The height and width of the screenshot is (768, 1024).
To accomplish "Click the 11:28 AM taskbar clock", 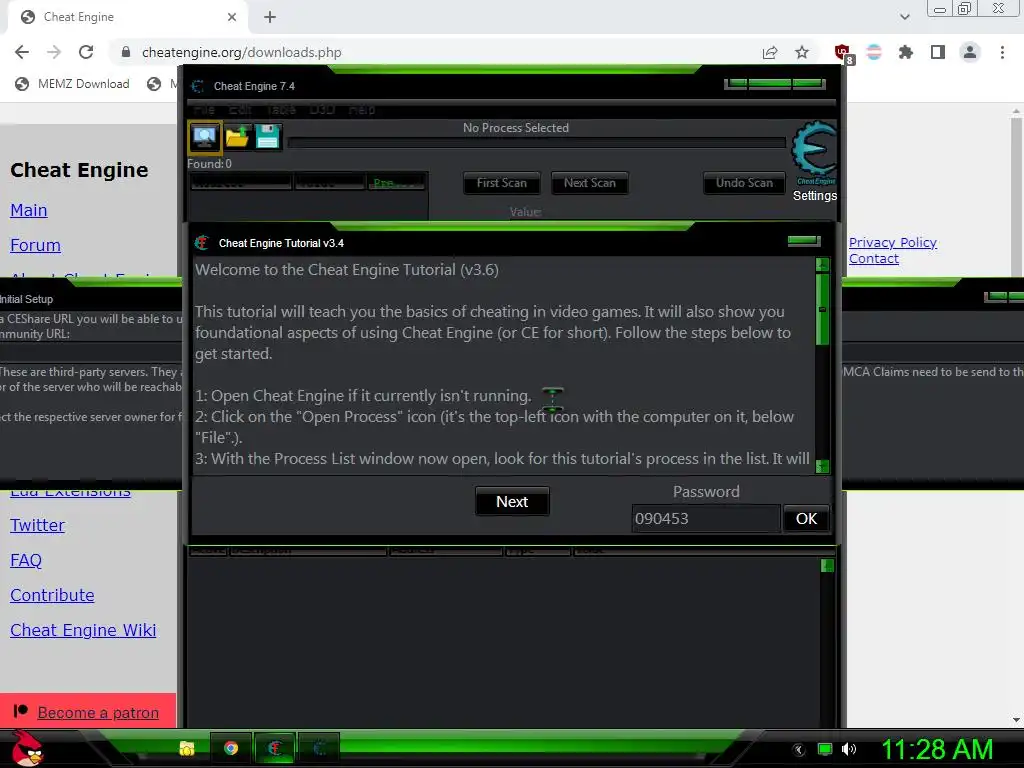I will pyautogui.click(x=938, y=749).
